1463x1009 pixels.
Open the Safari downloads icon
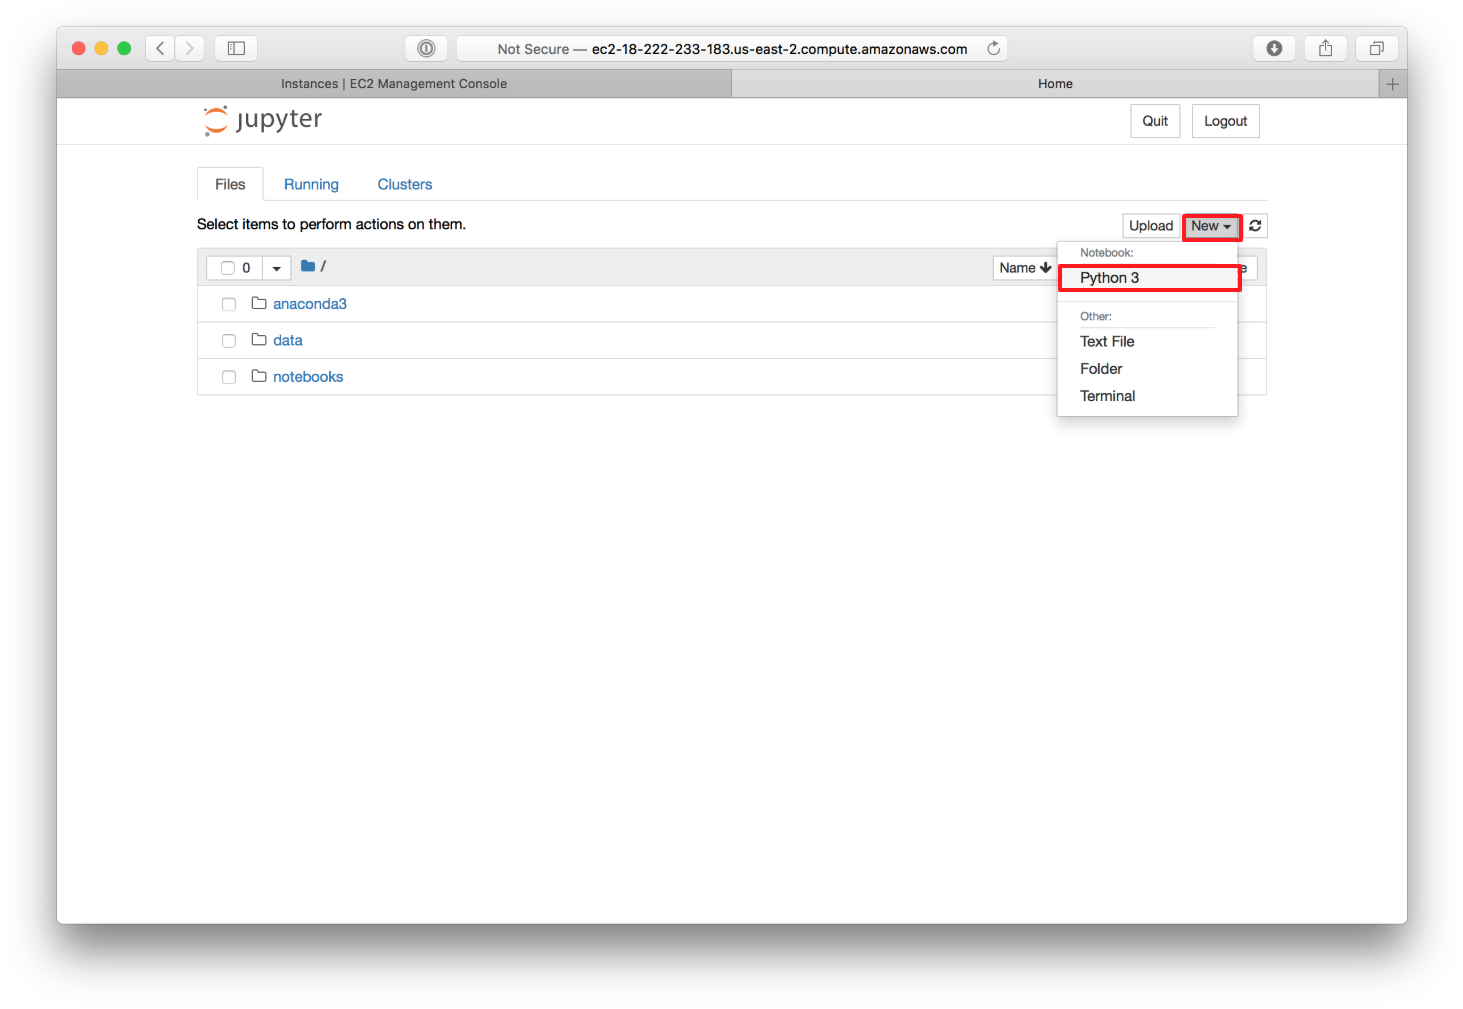point(1274,48)
